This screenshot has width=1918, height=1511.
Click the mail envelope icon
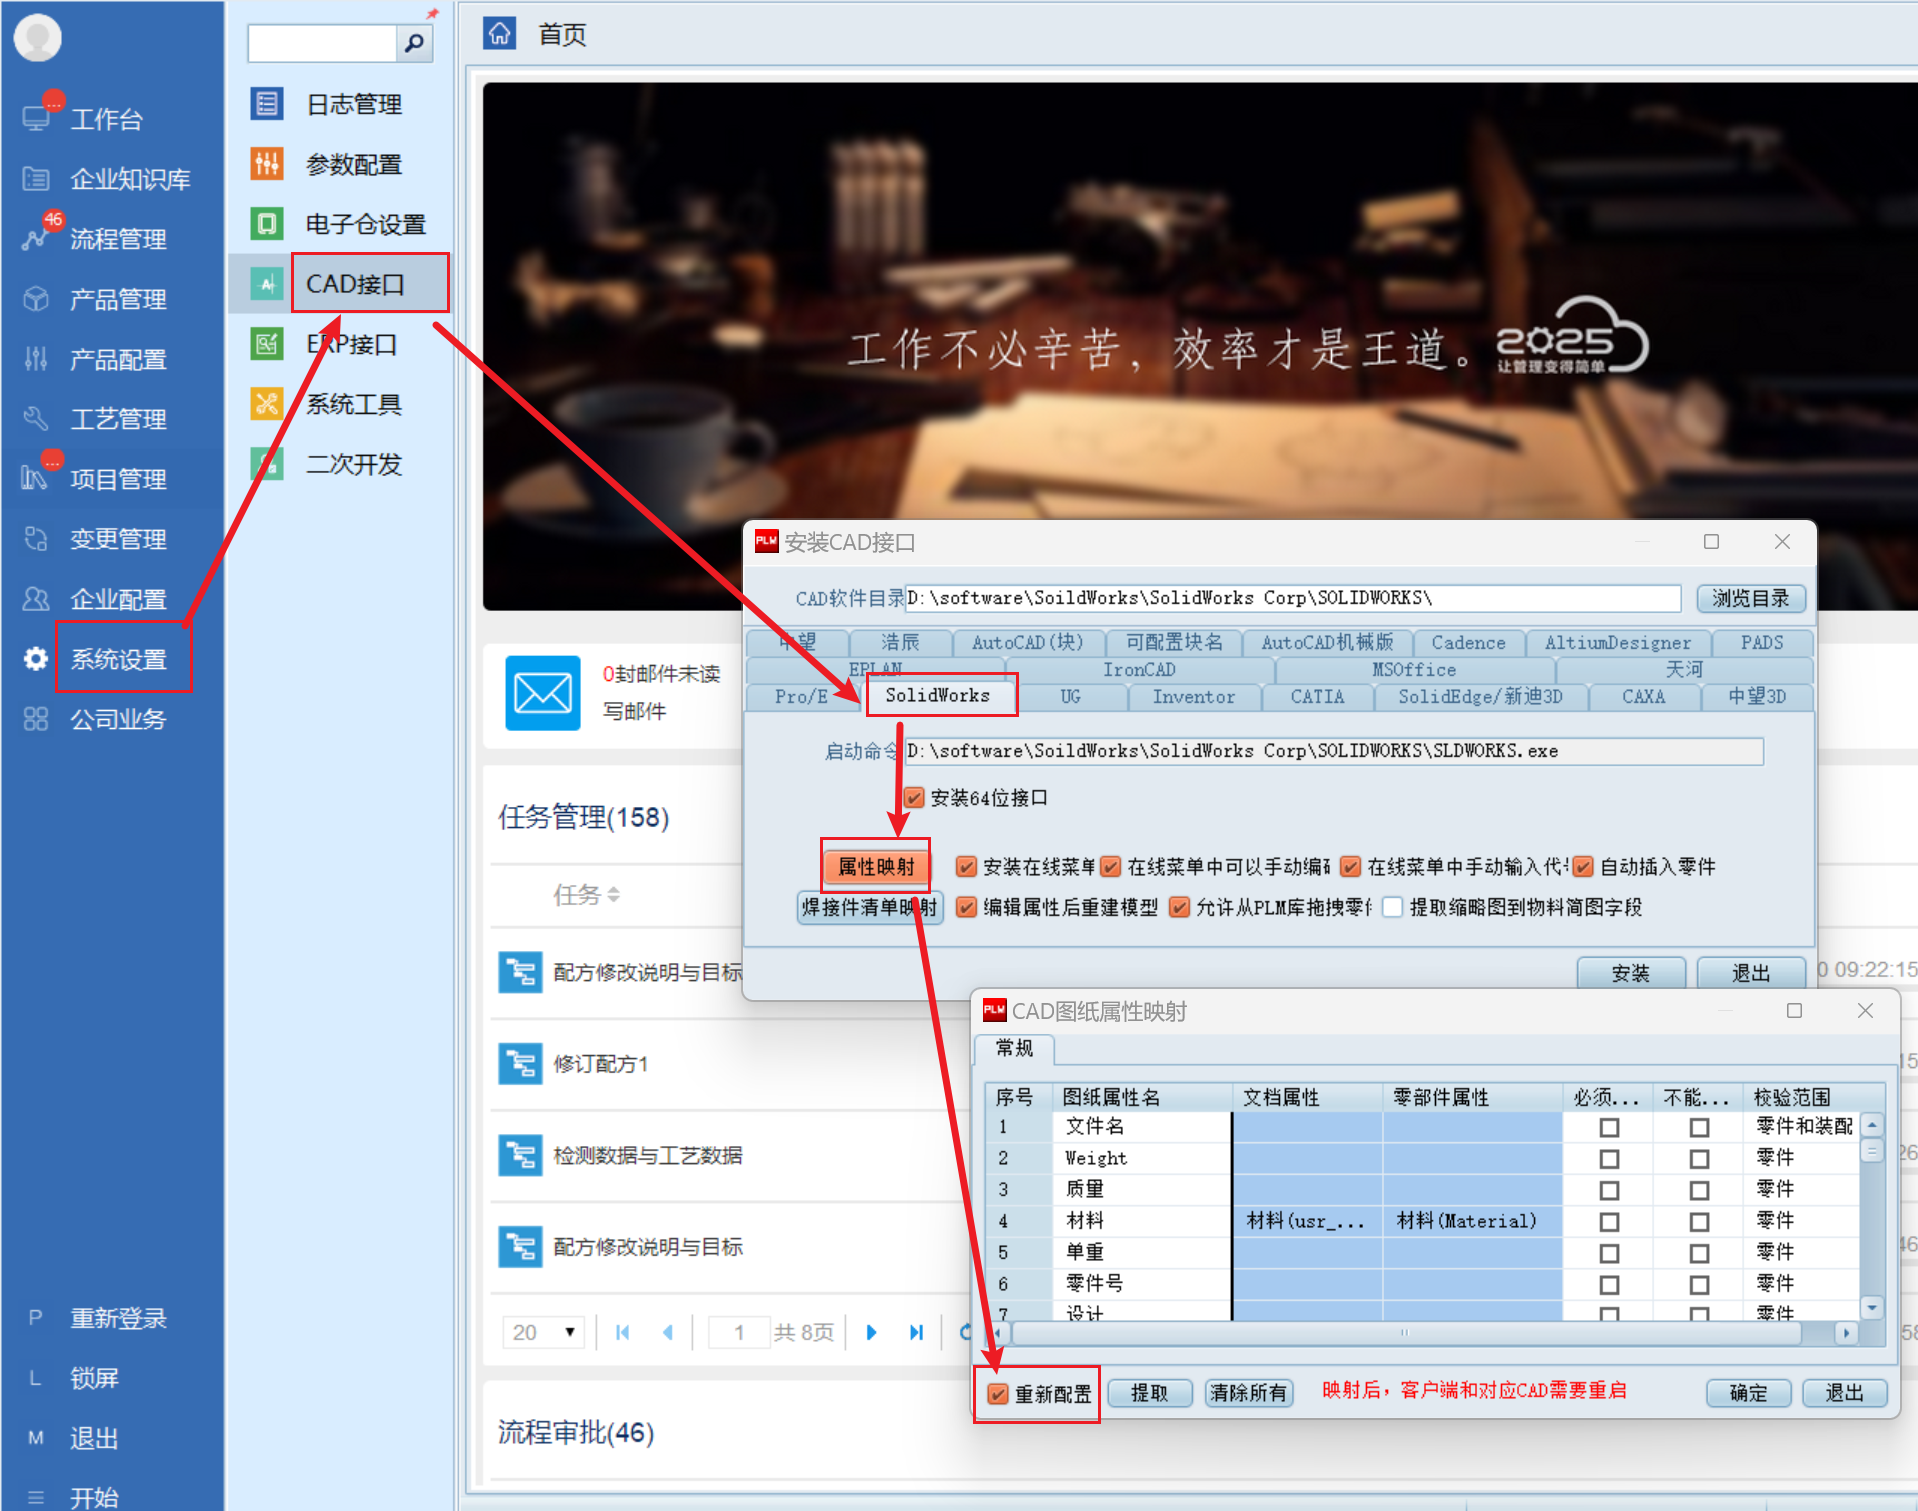click(x=542, y=693)
